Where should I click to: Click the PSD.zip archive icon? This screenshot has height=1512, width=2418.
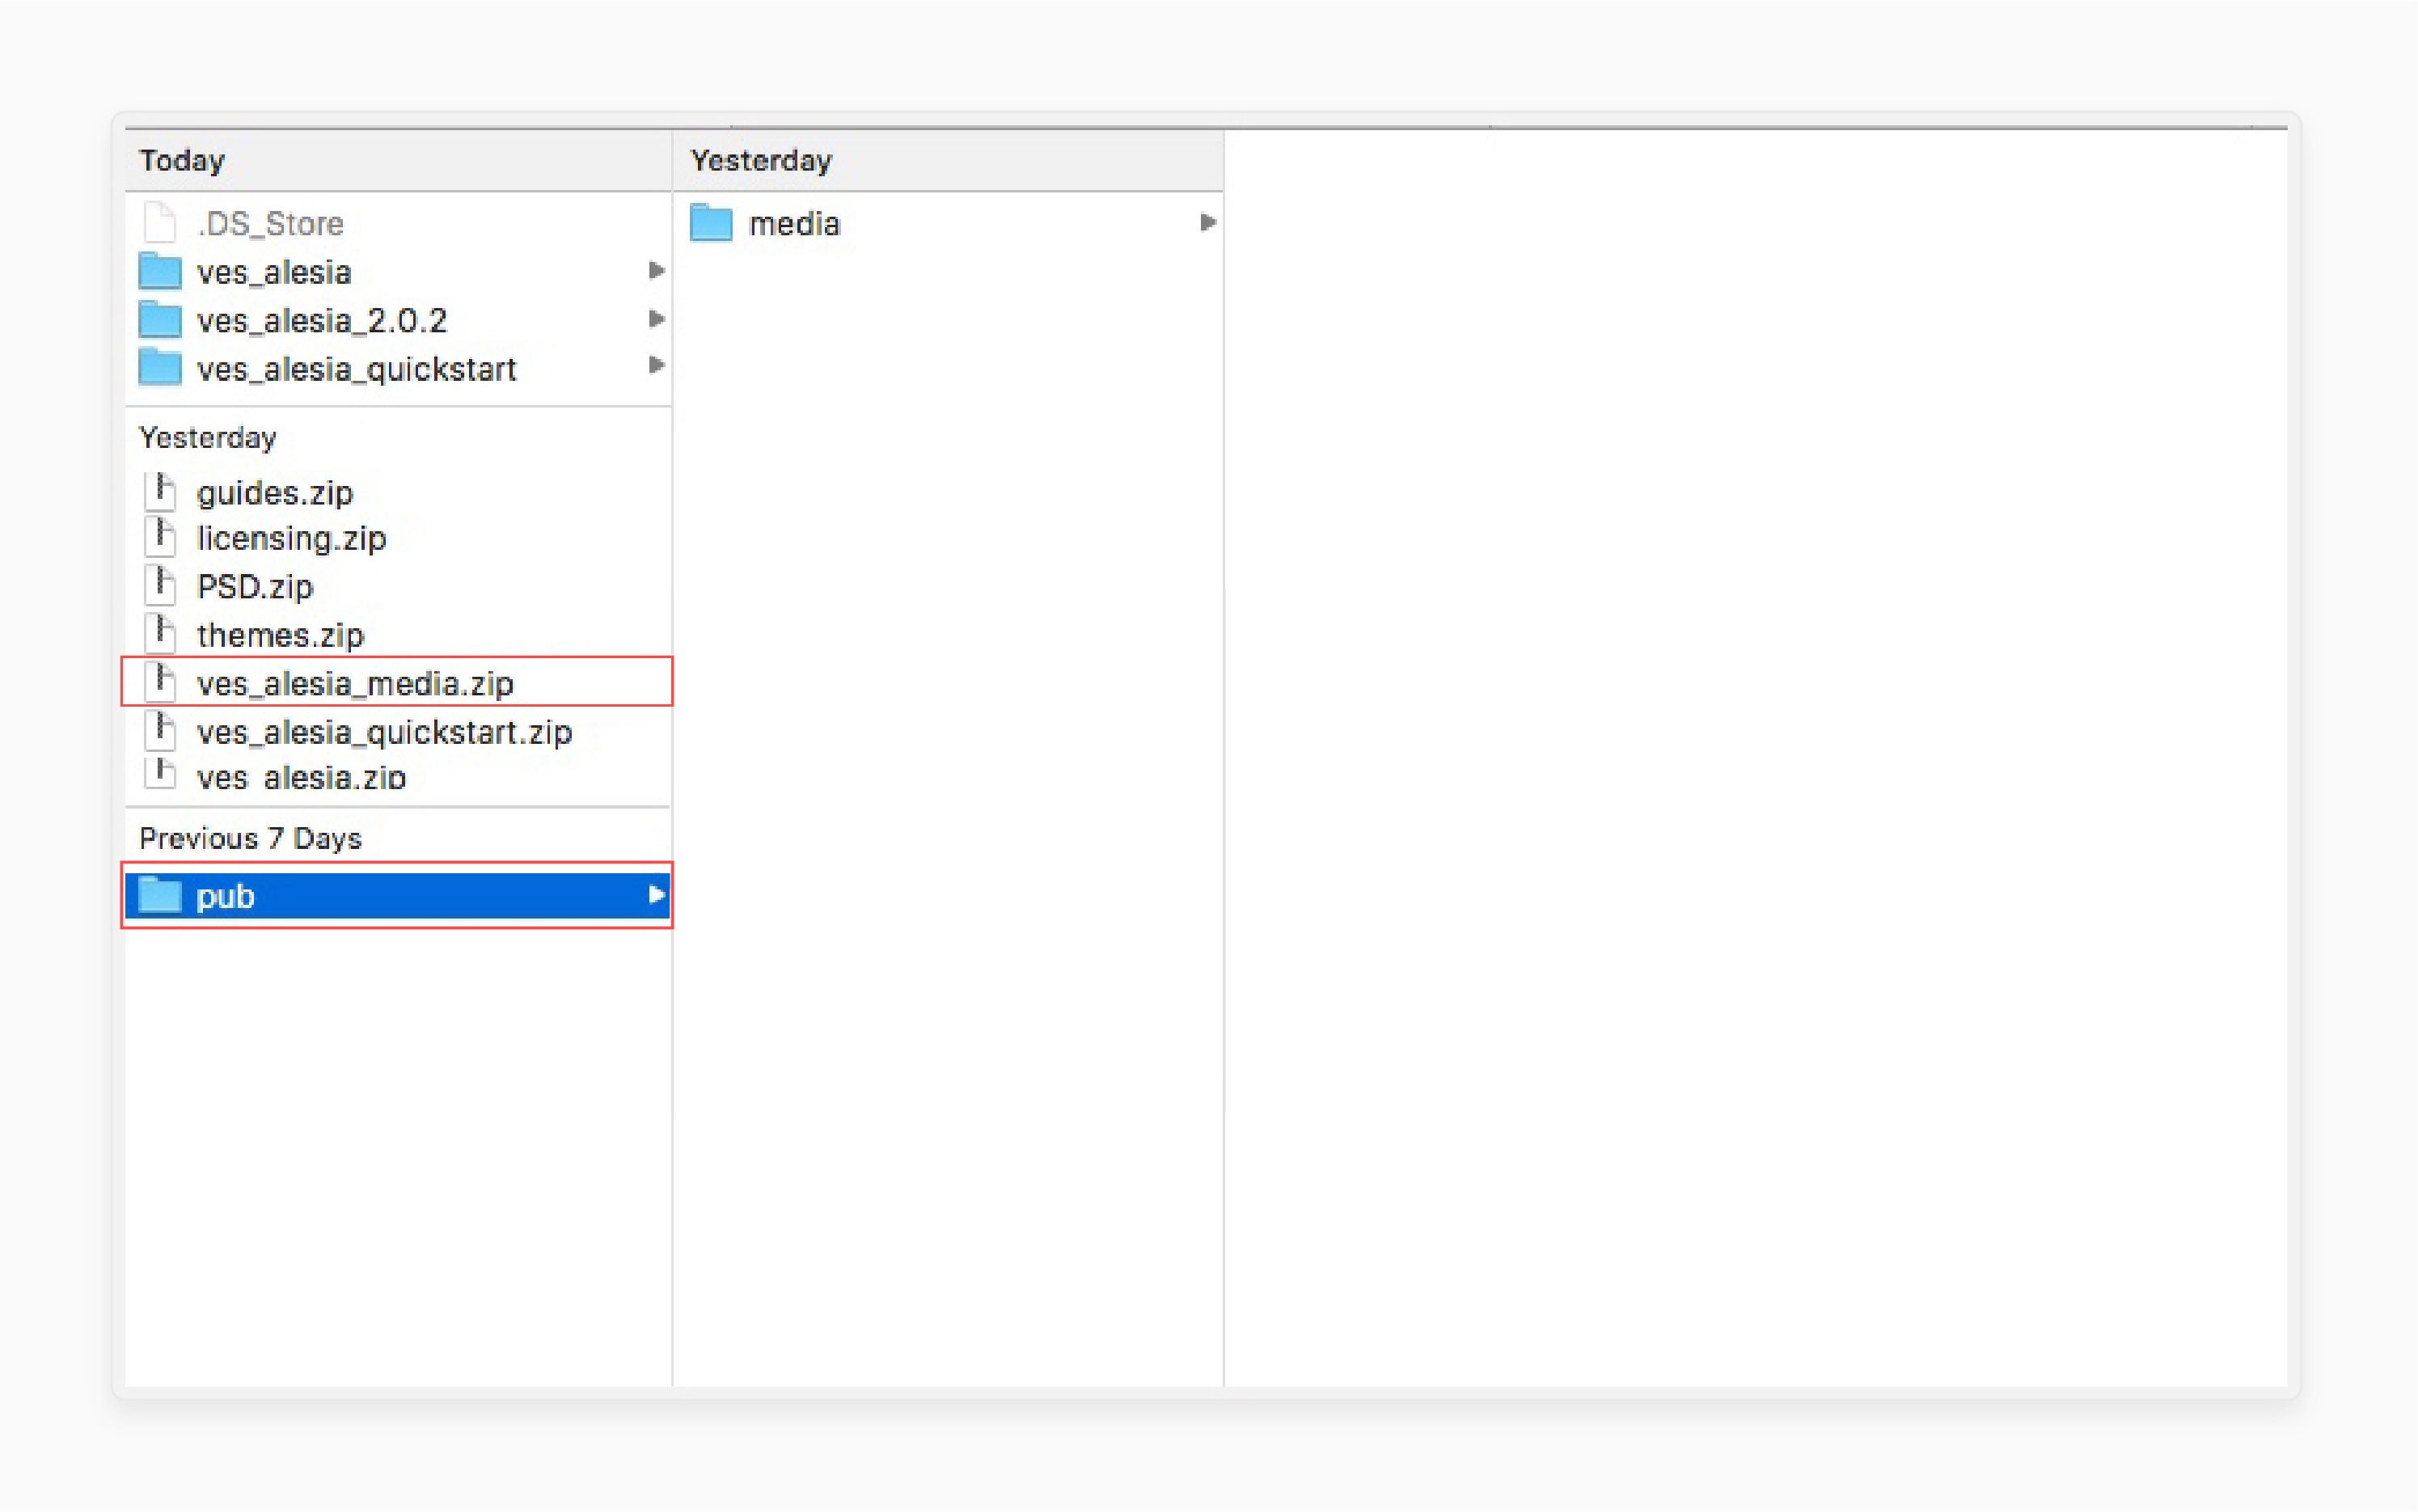(x=160, y=585)
